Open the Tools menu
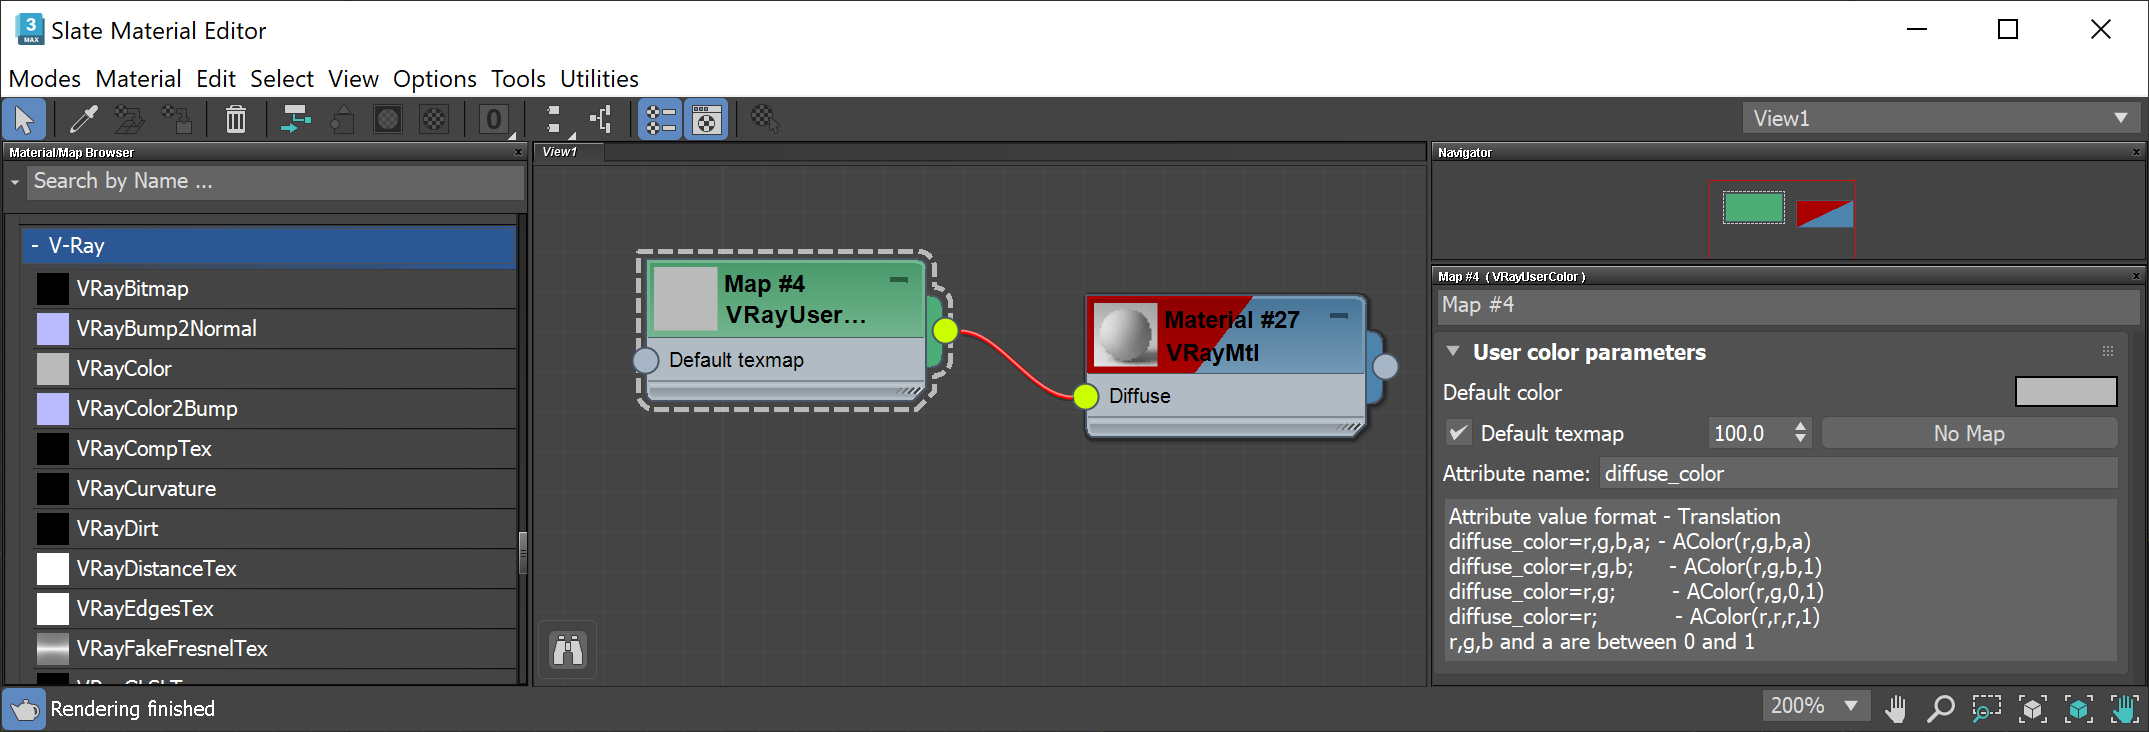Screen dimensions: 2149x732 pos(518,79)
